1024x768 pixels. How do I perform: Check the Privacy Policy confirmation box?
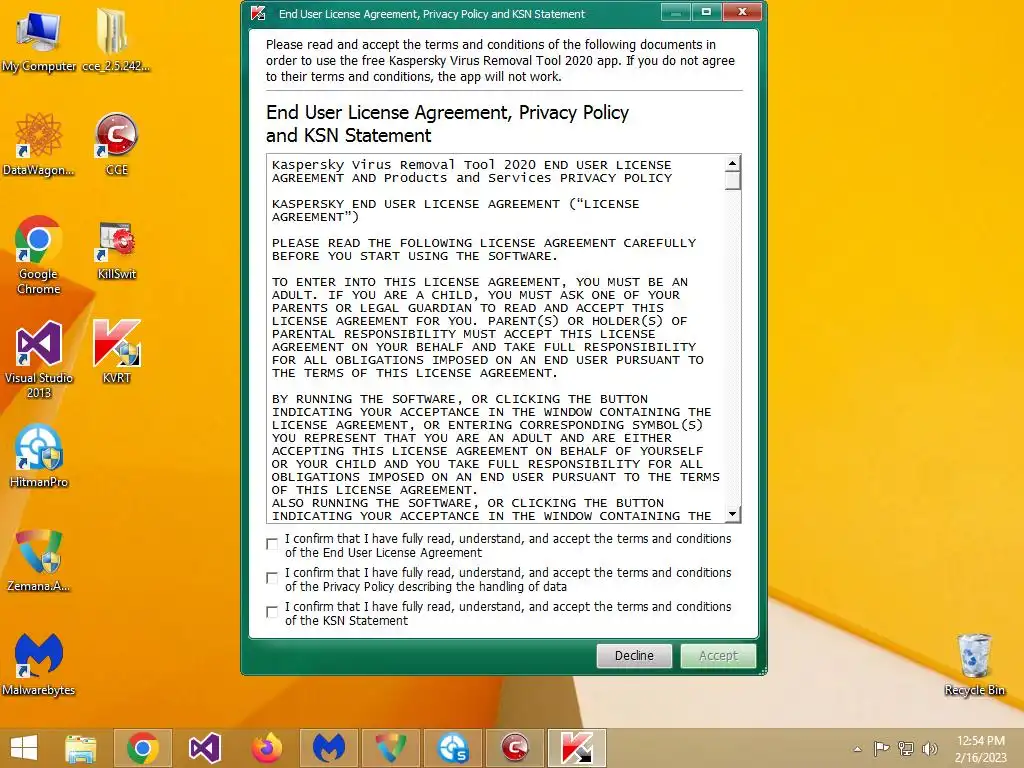click(x=272, y=578)
